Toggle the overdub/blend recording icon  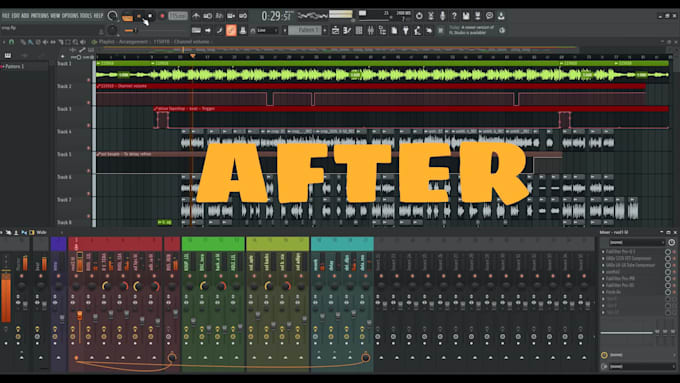pos(231,16)
